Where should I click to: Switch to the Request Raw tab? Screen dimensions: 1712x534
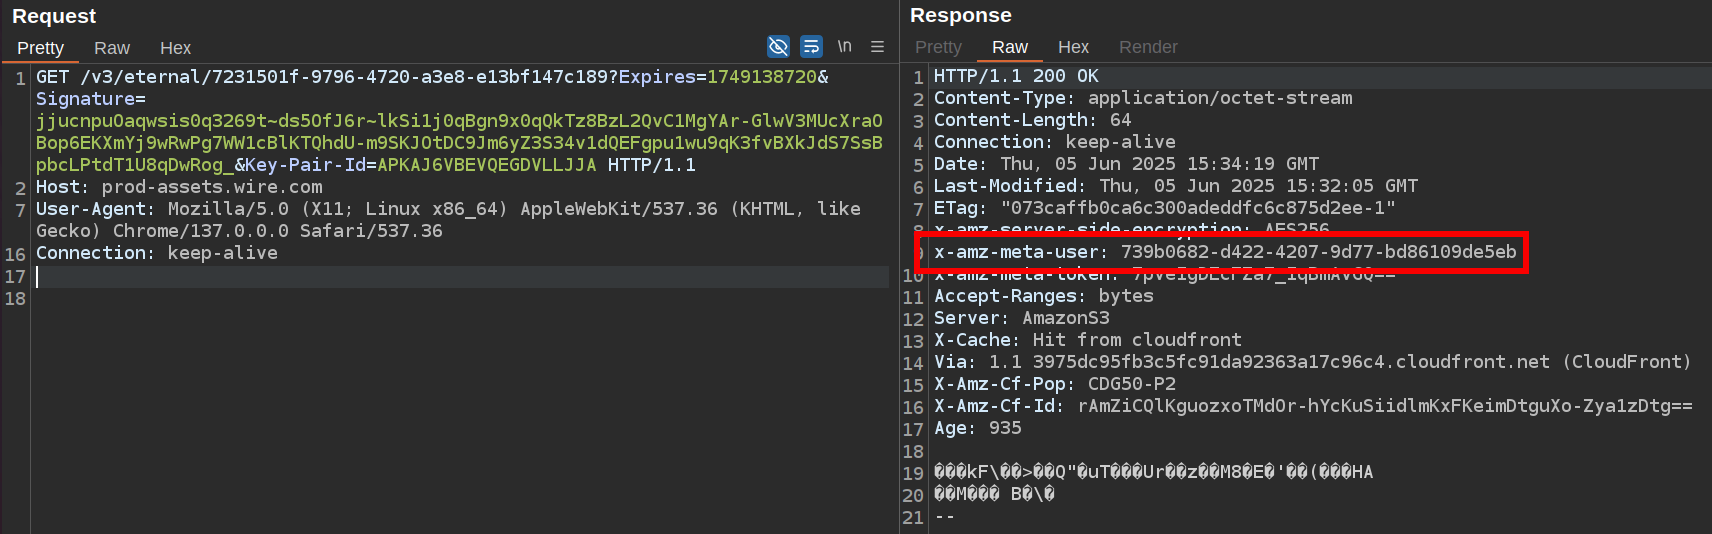pyautogui.click(x=112, y=48)
